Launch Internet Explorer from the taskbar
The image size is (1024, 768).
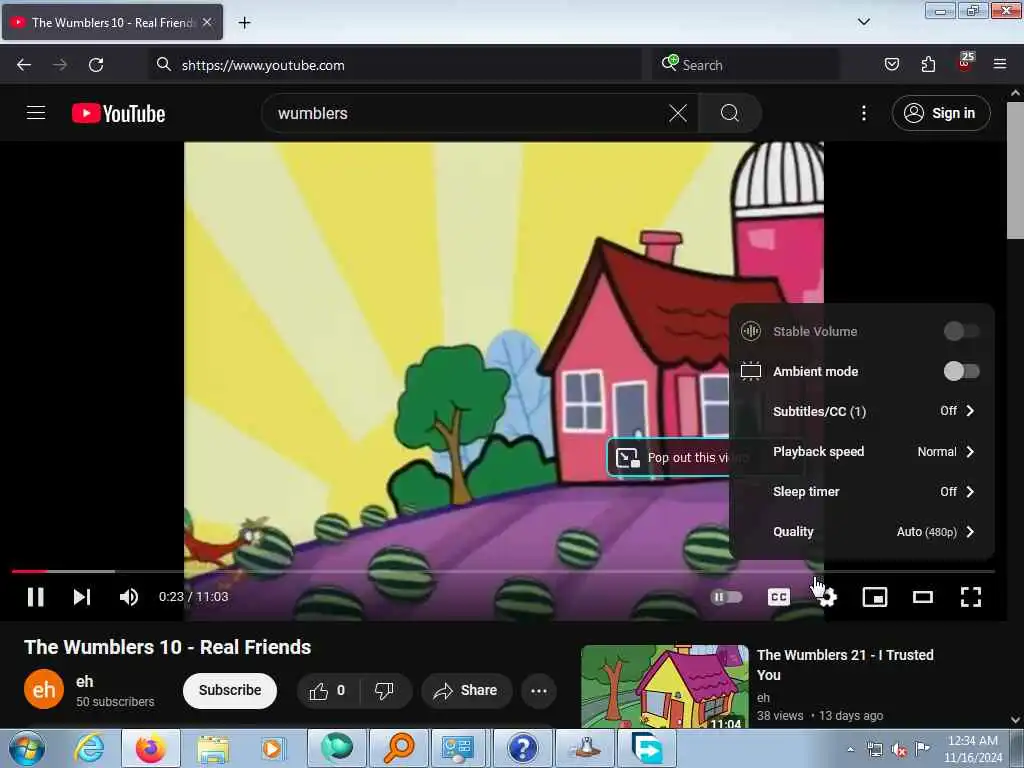(88, 748)
